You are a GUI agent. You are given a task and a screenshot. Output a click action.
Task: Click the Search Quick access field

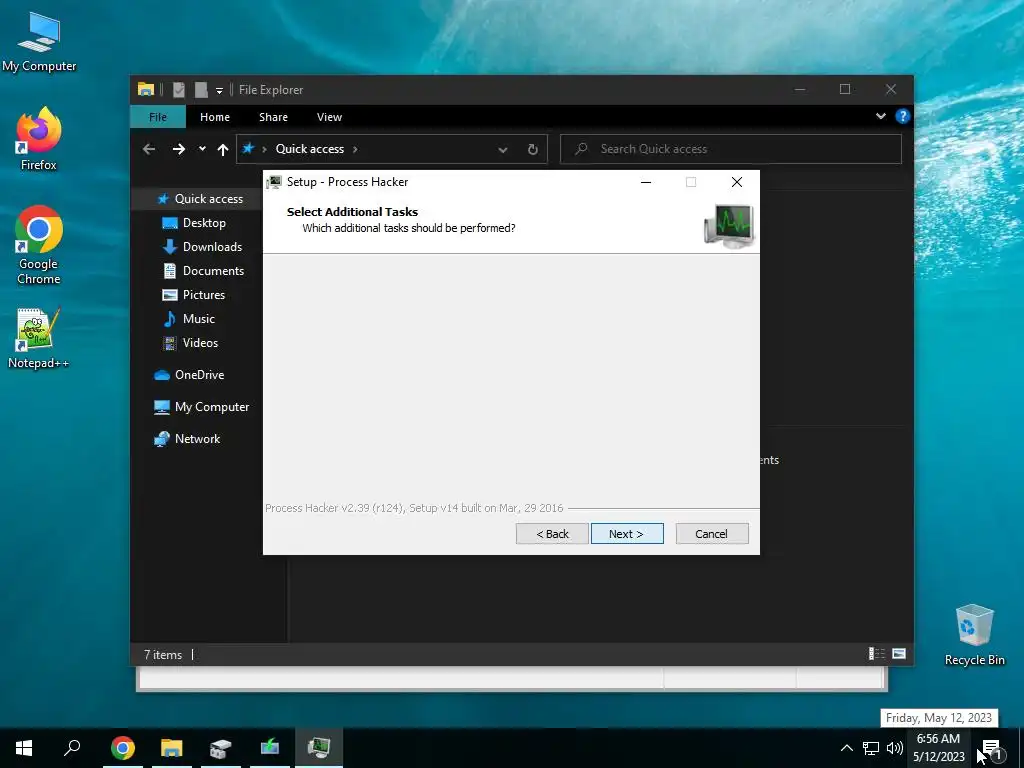coord(731,149)
